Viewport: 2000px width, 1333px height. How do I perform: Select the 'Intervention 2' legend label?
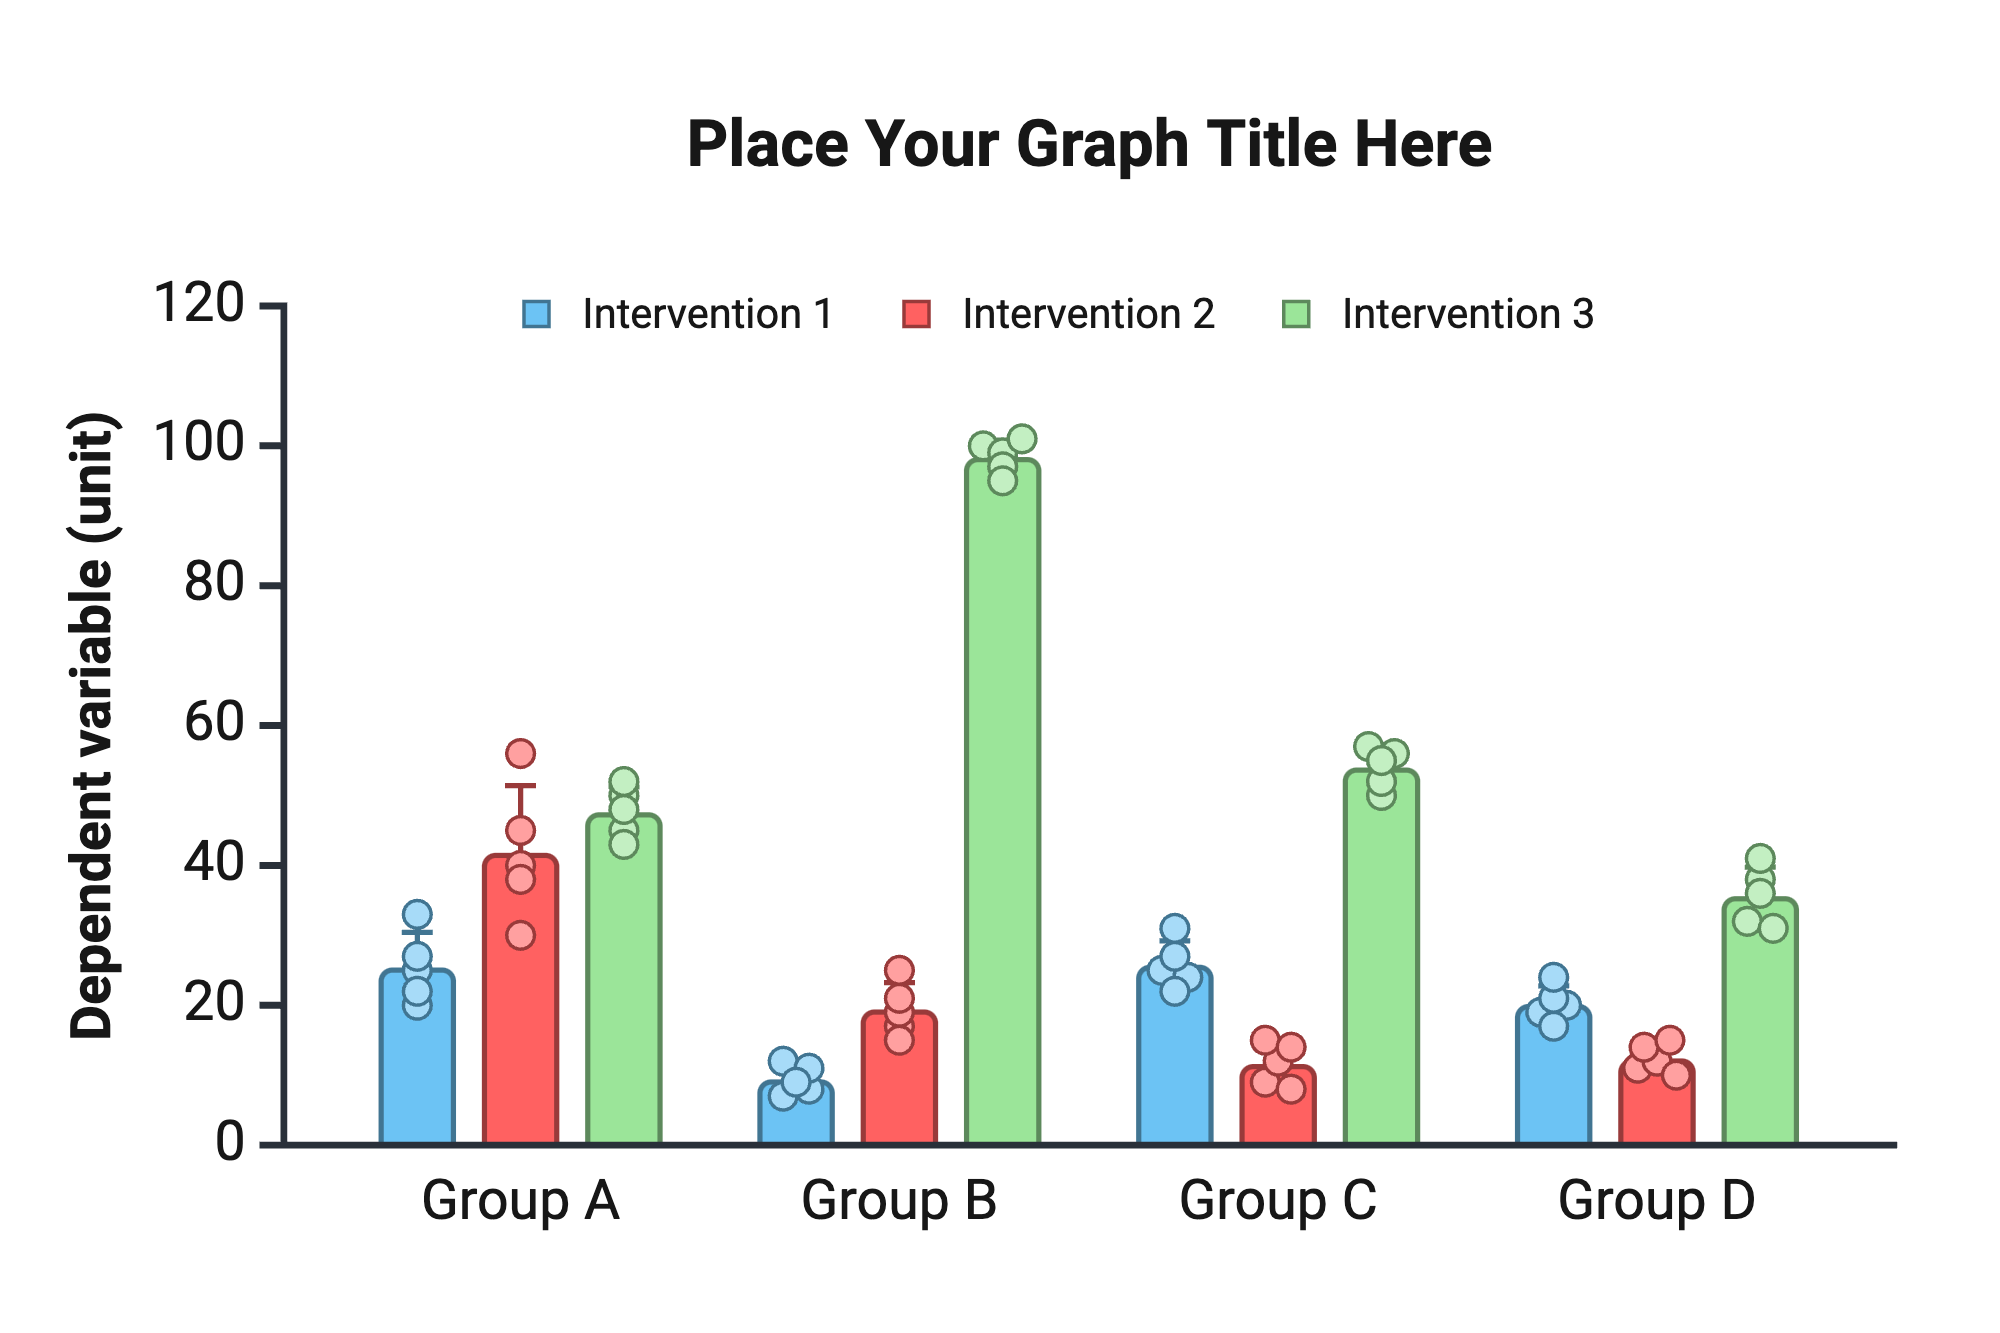tap(1088, 314)
